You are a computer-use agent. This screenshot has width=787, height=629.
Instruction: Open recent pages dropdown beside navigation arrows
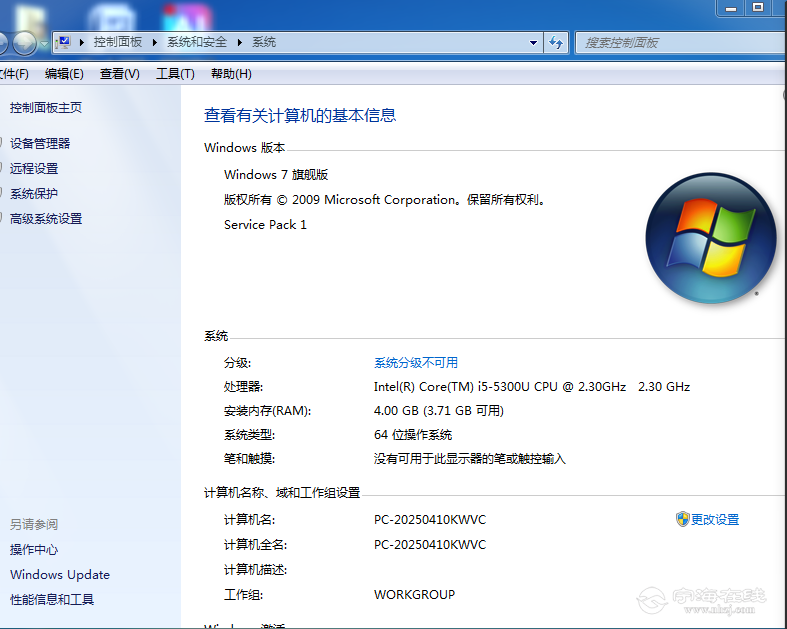point(44,44)
